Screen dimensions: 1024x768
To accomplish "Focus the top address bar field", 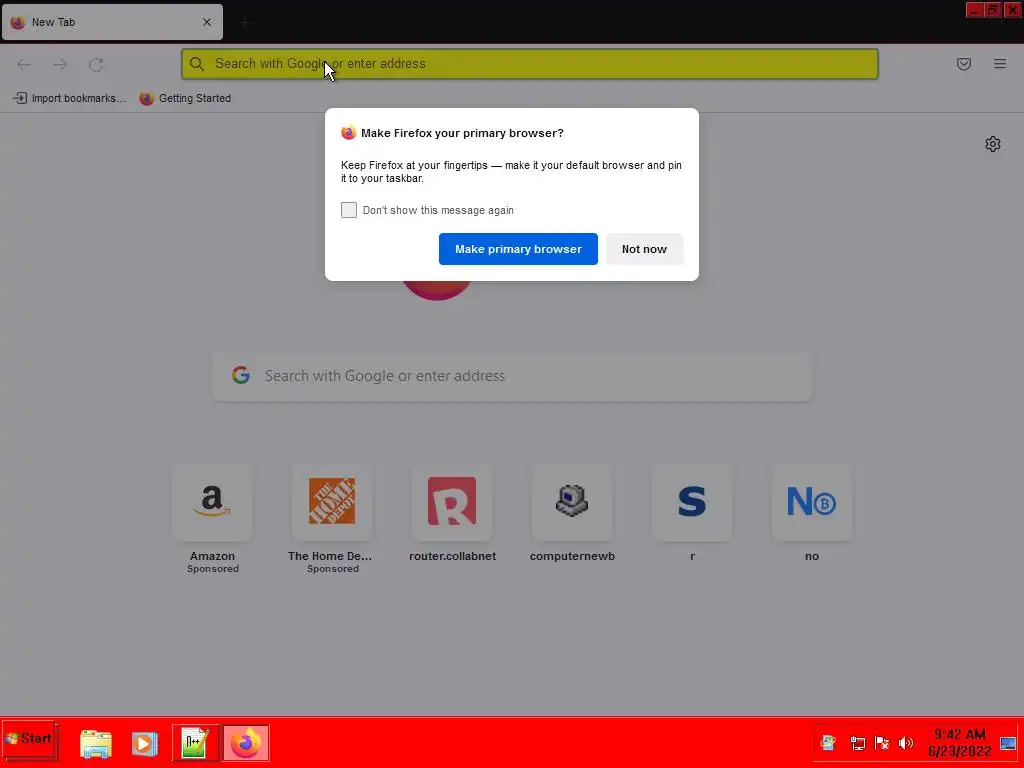I will coord(530,64).
